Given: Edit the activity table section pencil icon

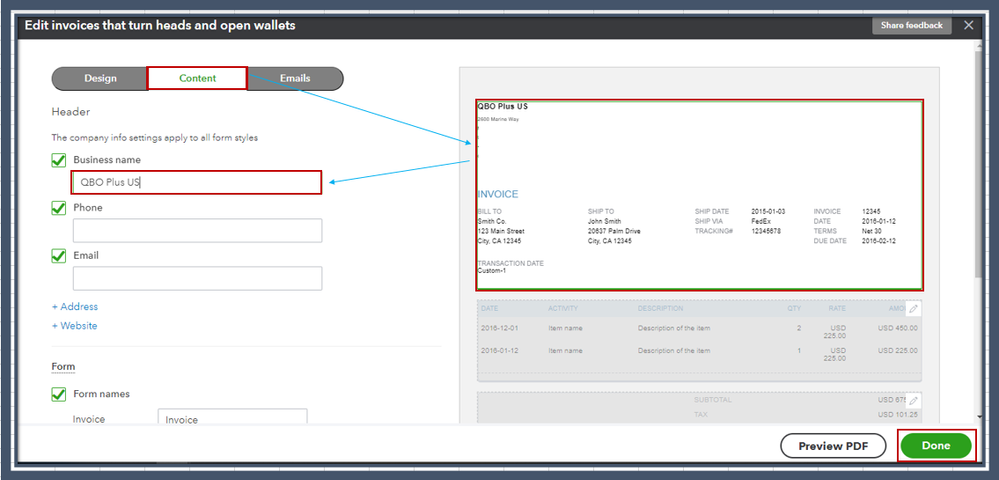Looking at the screenshot, I should coord(914,309).
